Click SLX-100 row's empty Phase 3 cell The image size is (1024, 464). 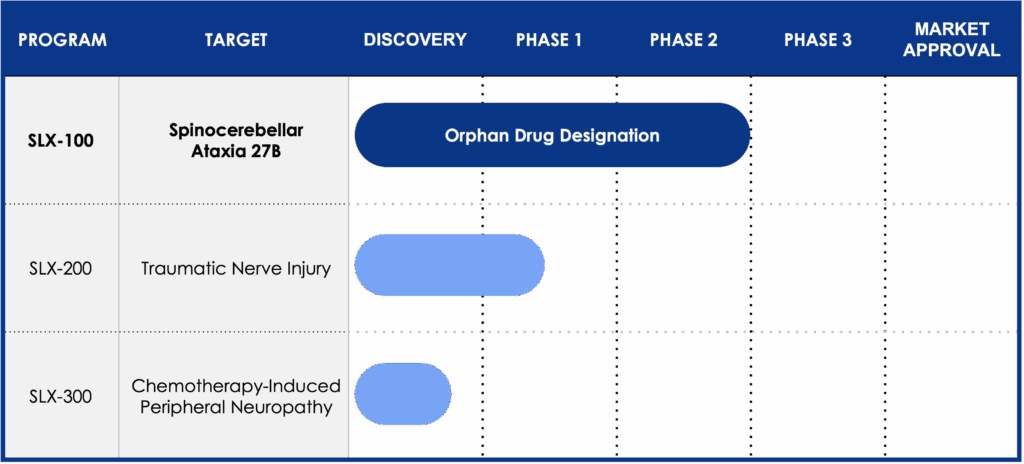pos(818,141)
